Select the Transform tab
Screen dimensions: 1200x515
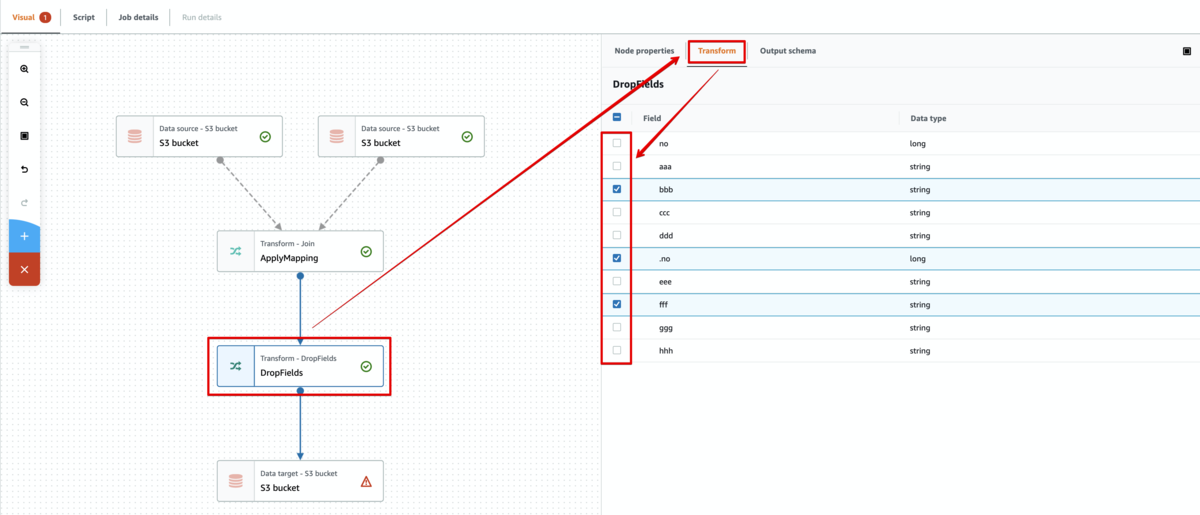pyautogui.click(x=717, y=51)
